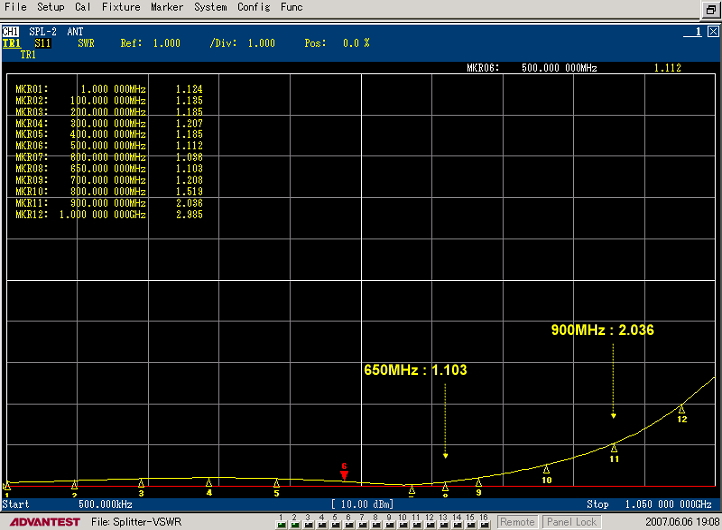Select channel indicator 7 in status bar
Viewport: 722px width, 530px height.
coord(362,522)
